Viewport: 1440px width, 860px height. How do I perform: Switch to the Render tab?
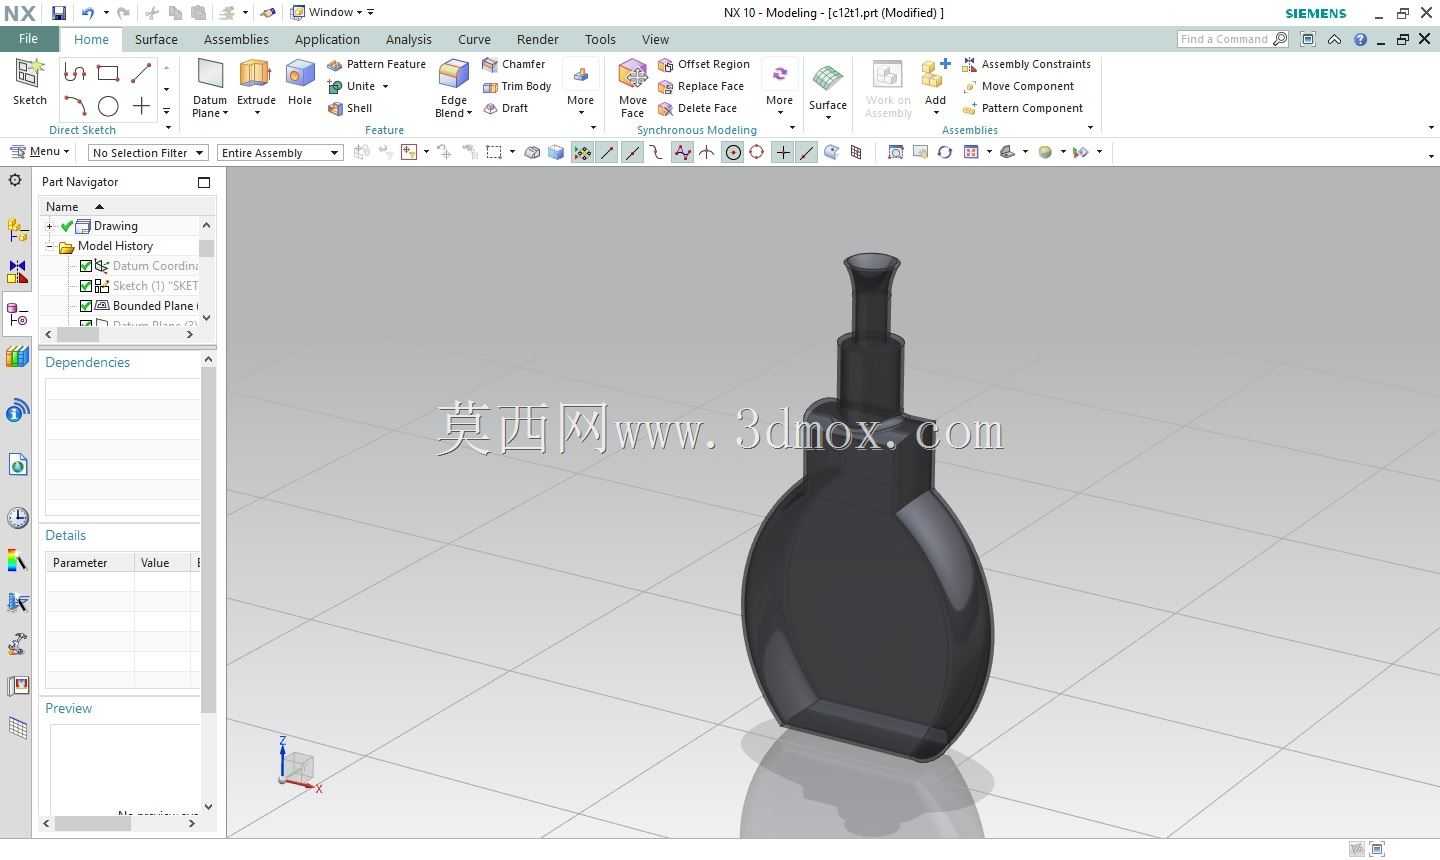537,39
